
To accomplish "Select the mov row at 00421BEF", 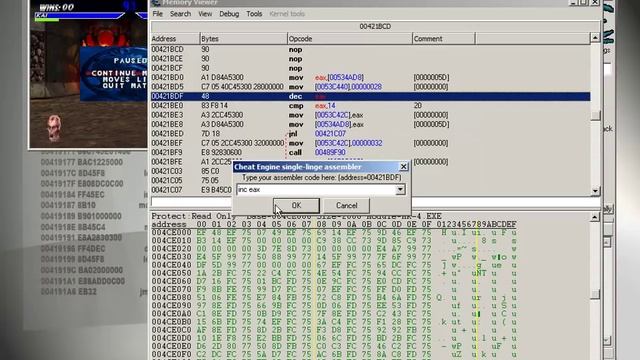I will (x=371, y=143).
